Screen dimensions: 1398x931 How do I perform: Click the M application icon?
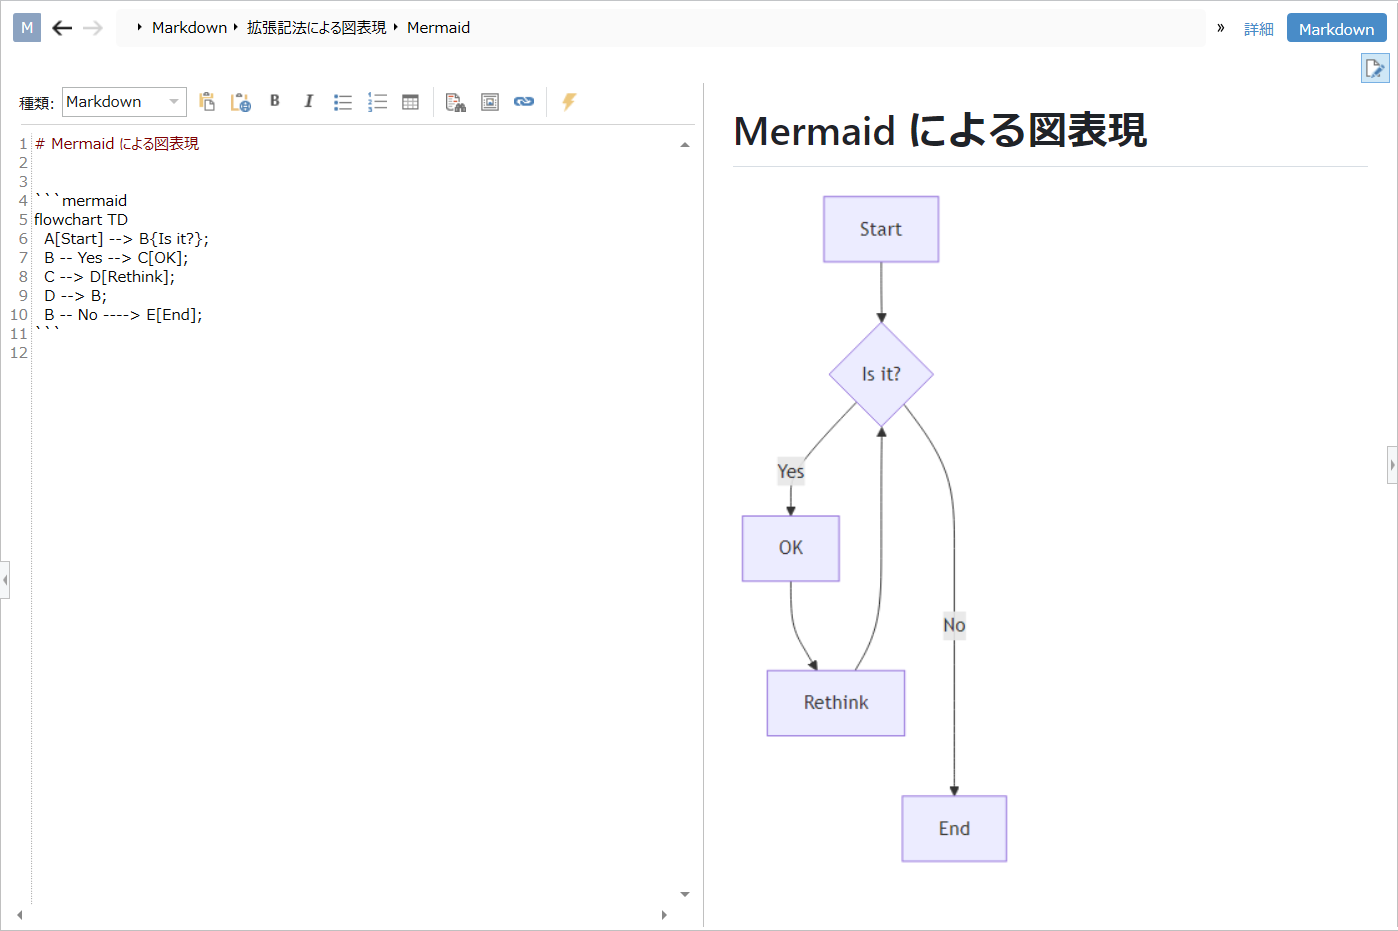[x=27, y=28]
